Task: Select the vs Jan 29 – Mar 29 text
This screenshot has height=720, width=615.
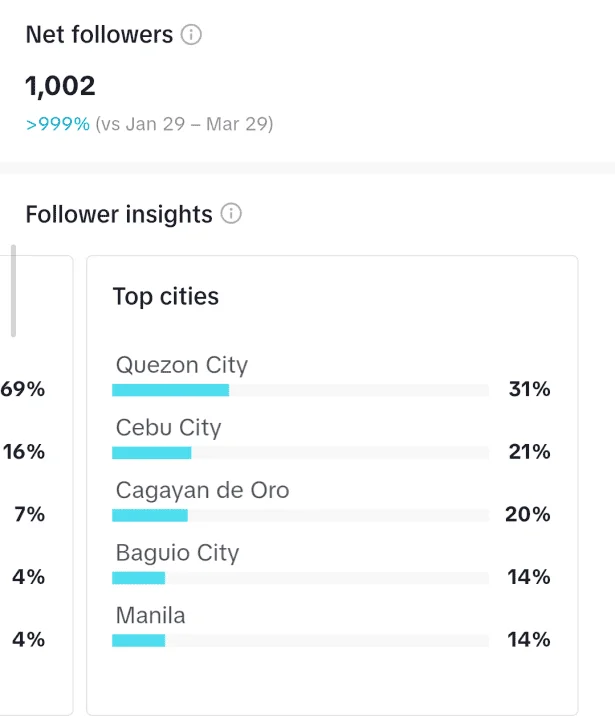Action: (184, 124)
